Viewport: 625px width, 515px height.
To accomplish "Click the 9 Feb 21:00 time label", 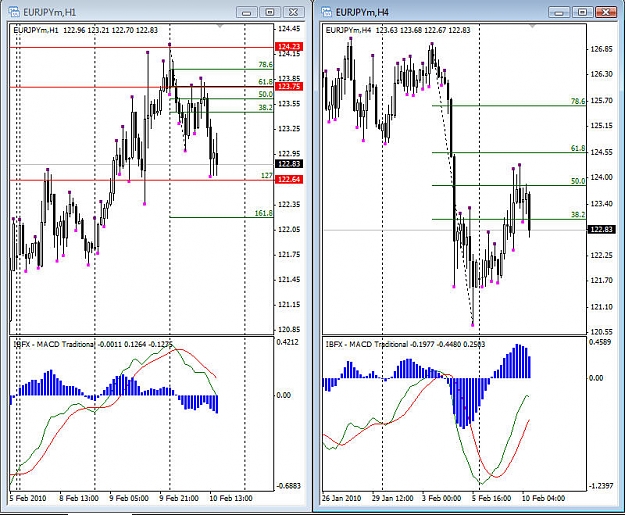I will pos(179,498).
